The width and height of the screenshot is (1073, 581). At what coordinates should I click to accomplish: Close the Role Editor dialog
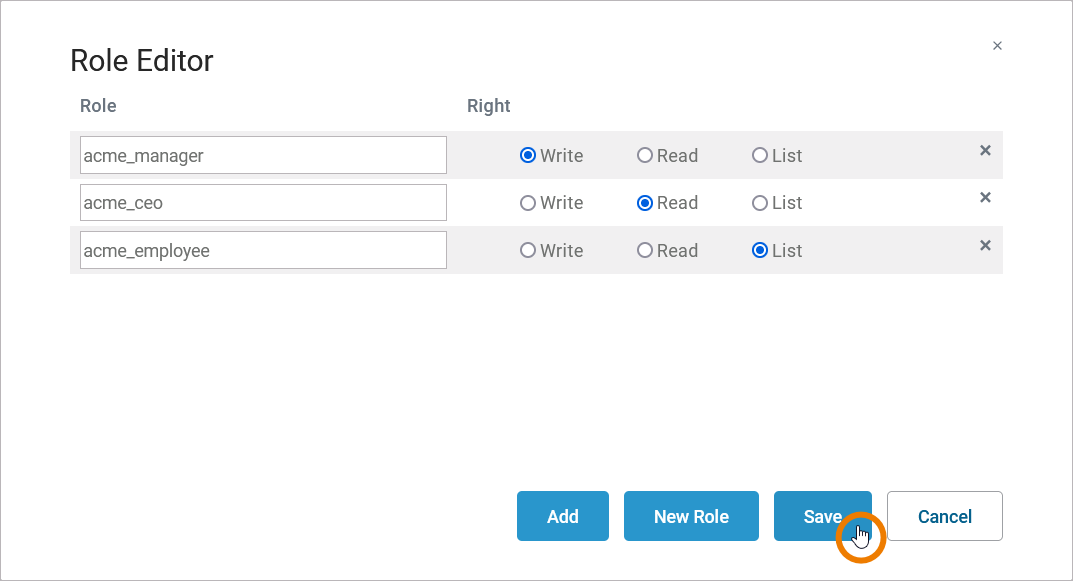(x=997, y=46)
